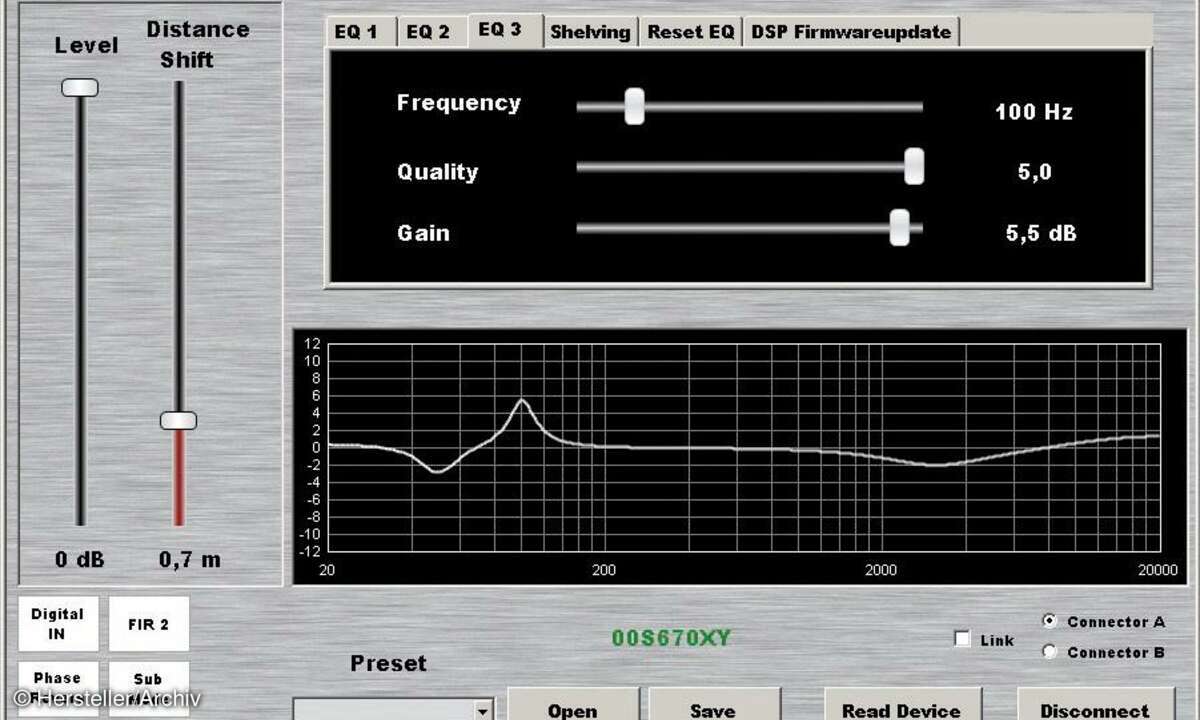
Task: Click the 2000 label on frequency axis
Action: [881, 570]
